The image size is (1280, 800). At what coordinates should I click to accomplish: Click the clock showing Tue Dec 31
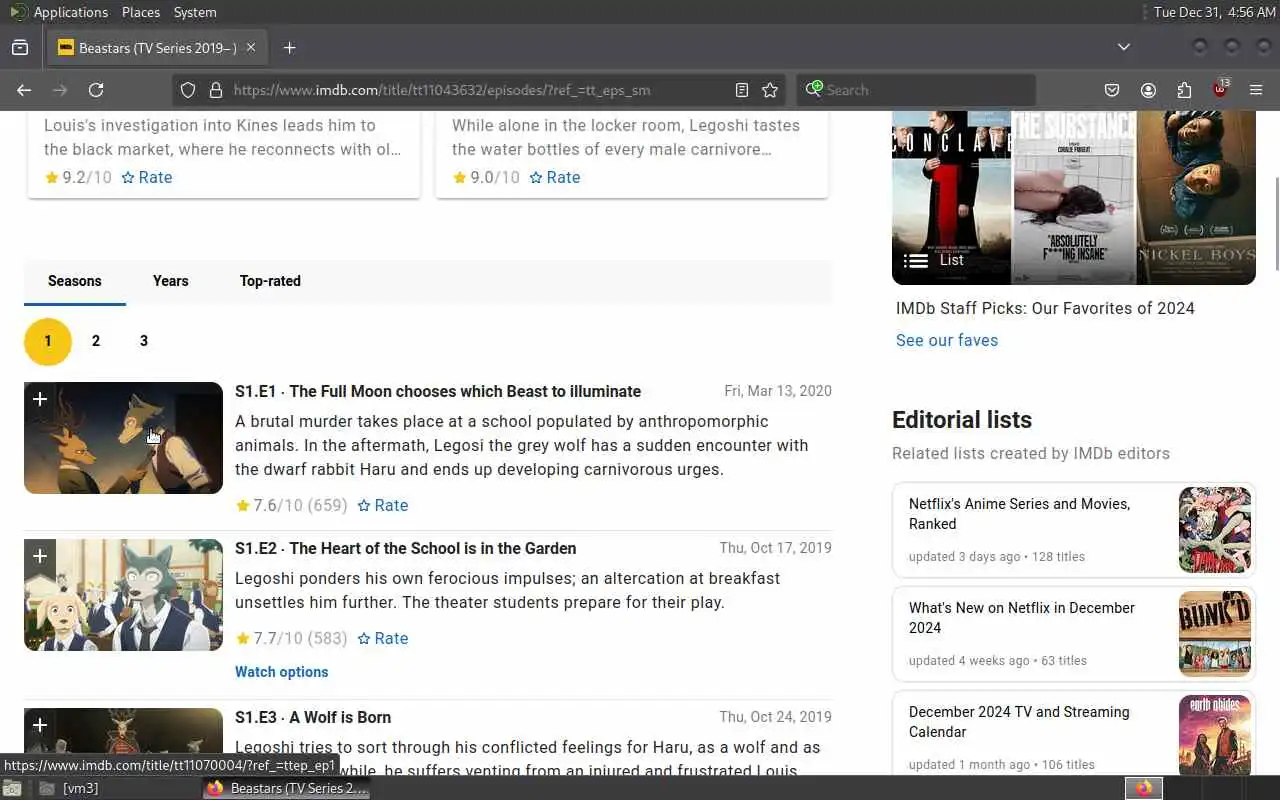pyautogui.click(x=1214, y=12)
